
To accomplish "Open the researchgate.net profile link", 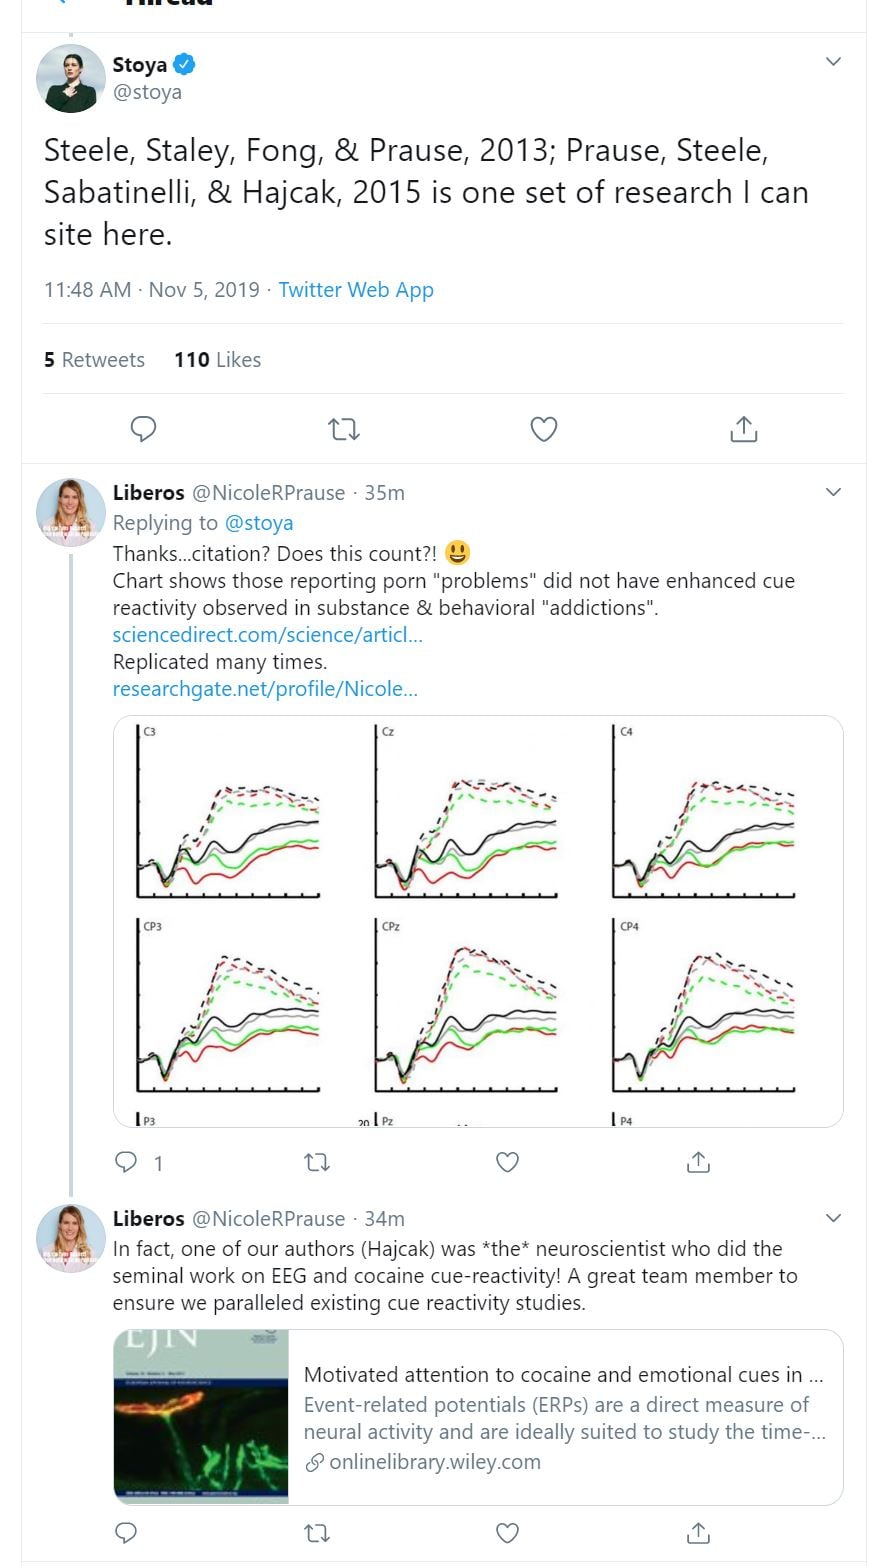I will point(265,688).
